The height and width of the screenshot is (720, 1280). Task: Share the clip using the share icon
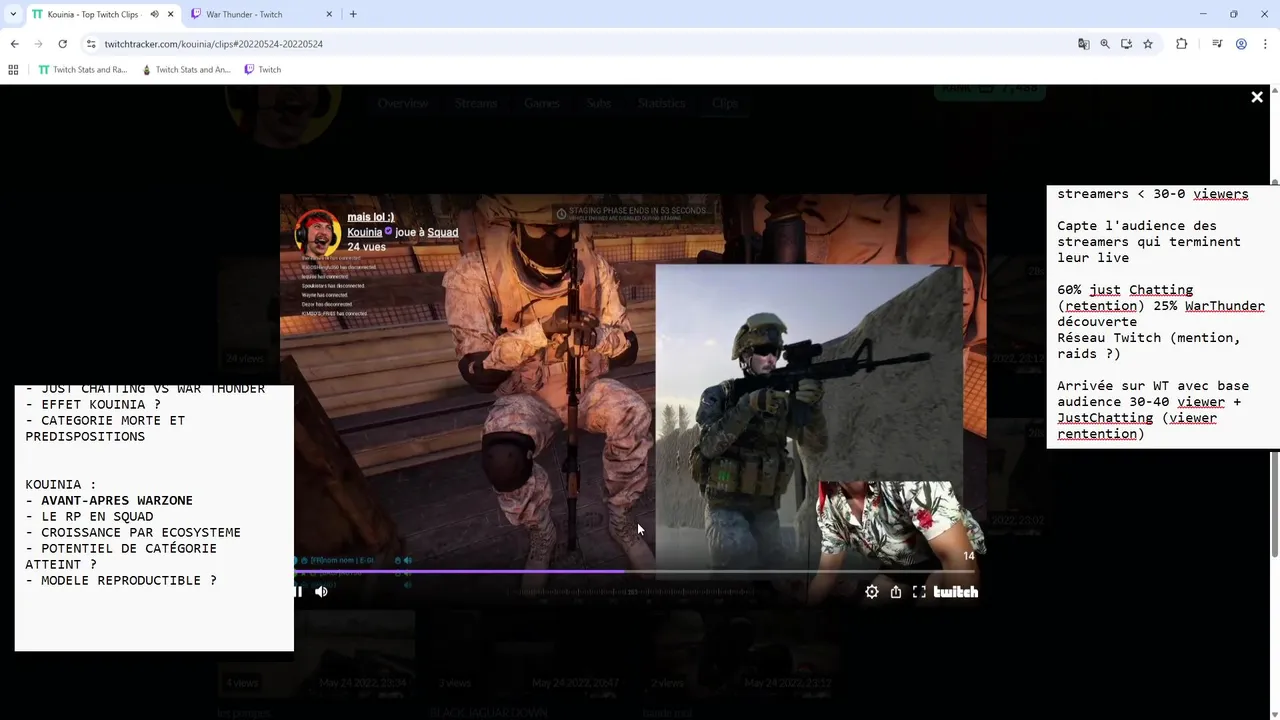pyautogui.click(x=896, y=592)
